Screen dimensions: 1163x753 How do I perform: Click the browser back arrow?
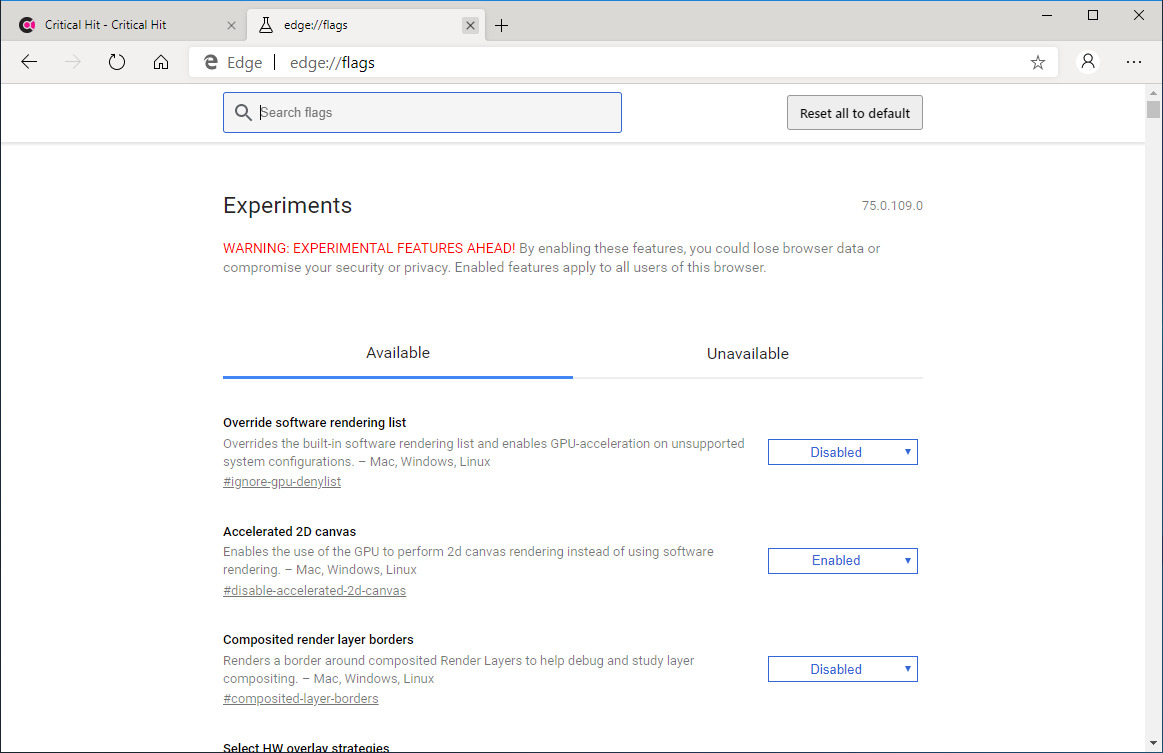[x=29, y=62]
